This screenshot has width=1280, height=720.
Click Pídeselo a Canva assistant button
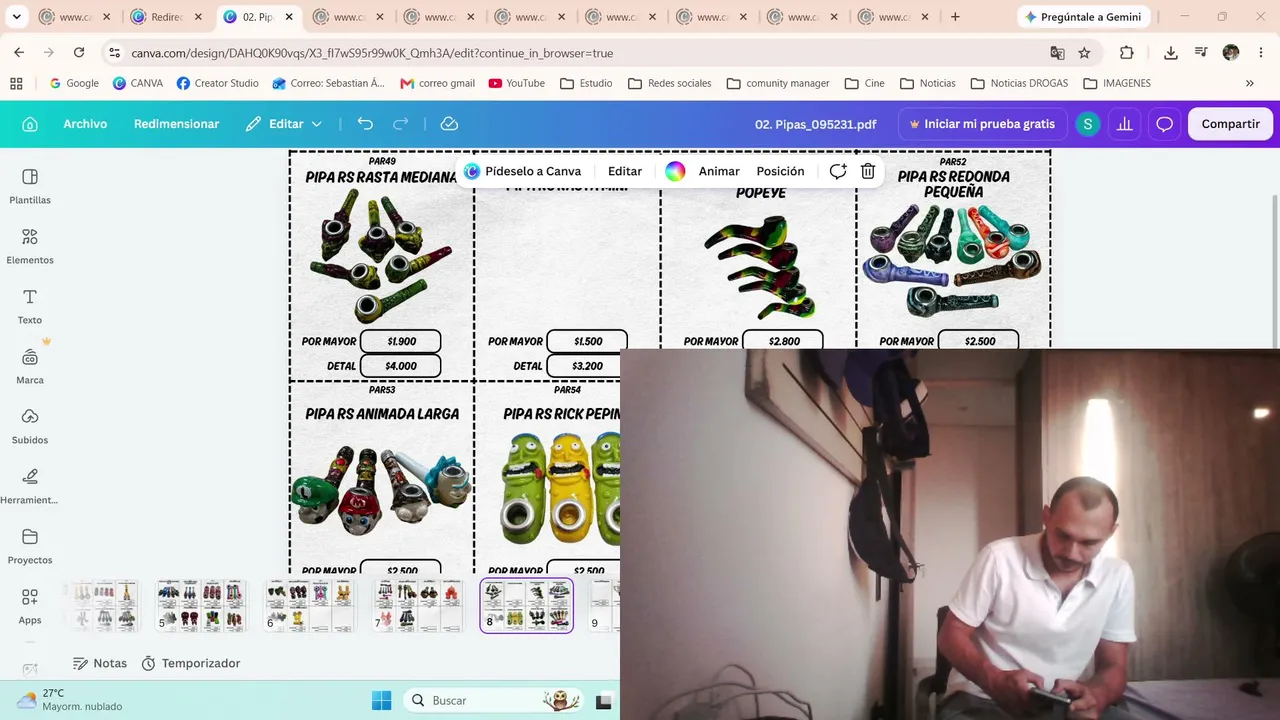tap(522, 171)
